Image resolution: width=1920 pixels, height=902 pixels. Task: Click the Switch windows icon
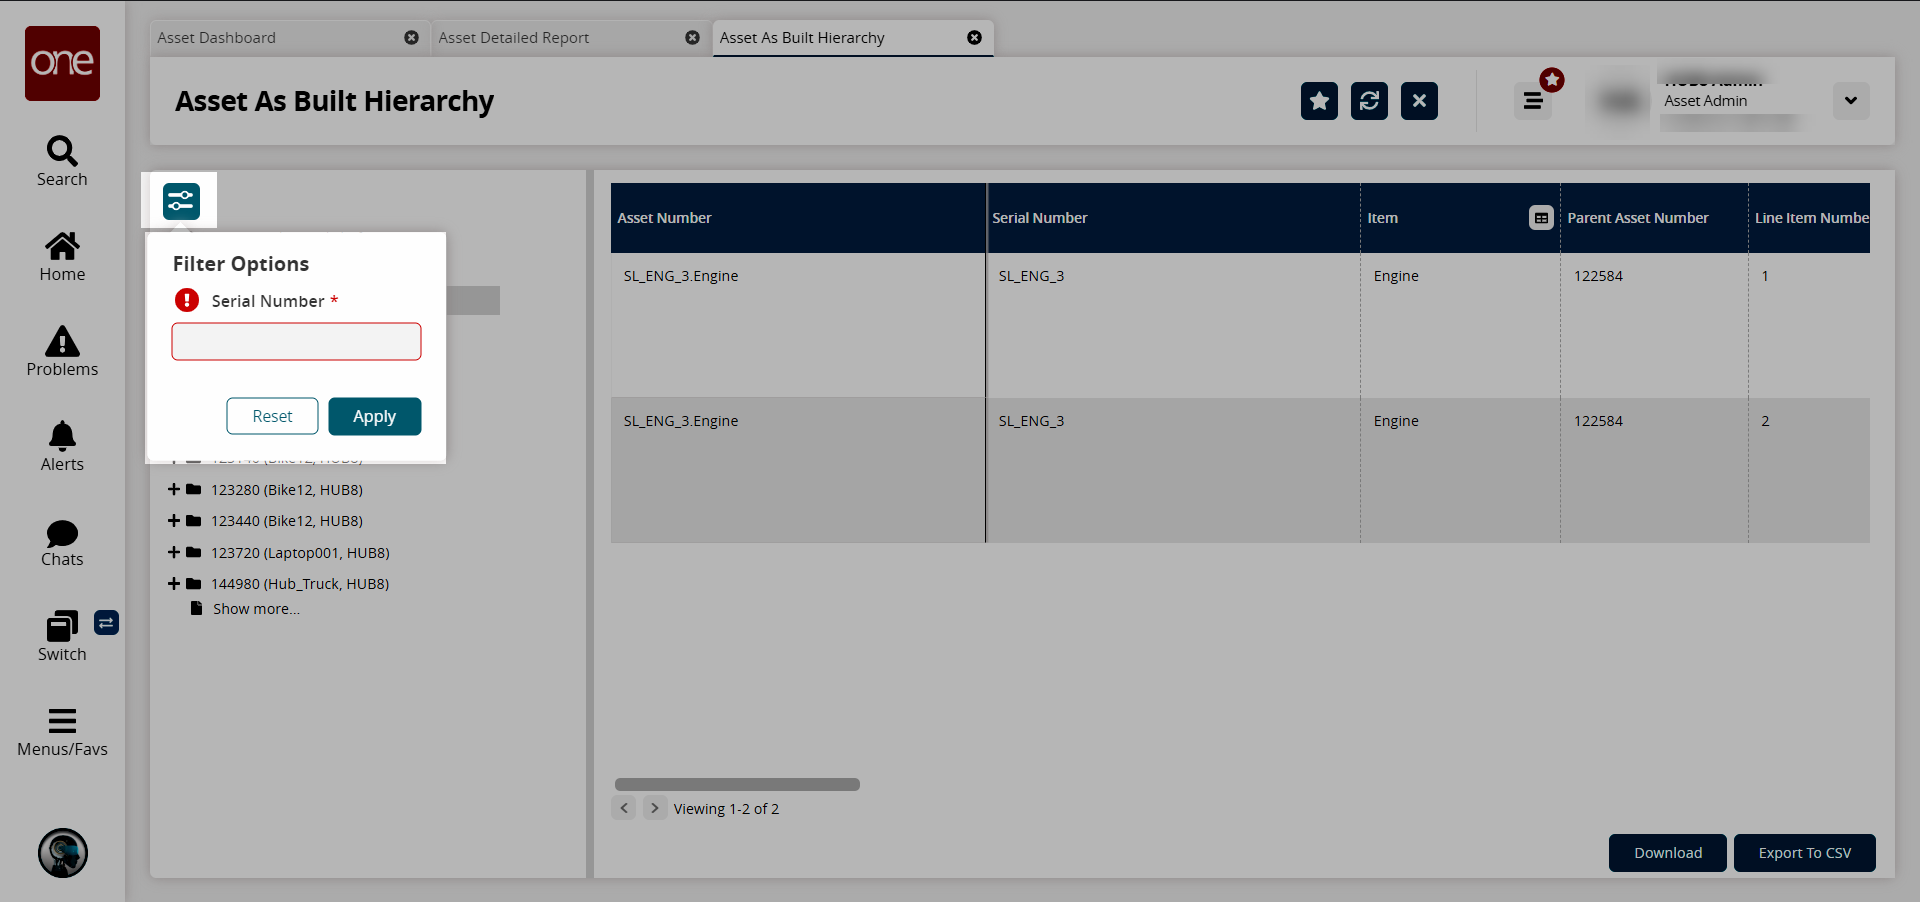click(x=62, y=626)
